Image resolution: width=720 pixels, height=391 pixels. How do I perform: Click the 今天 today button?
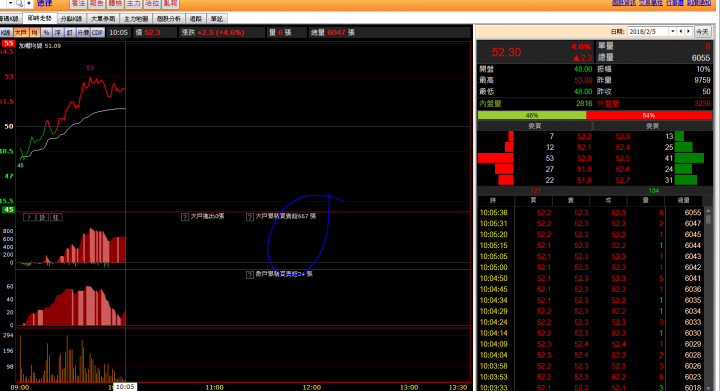click(702, 32)
